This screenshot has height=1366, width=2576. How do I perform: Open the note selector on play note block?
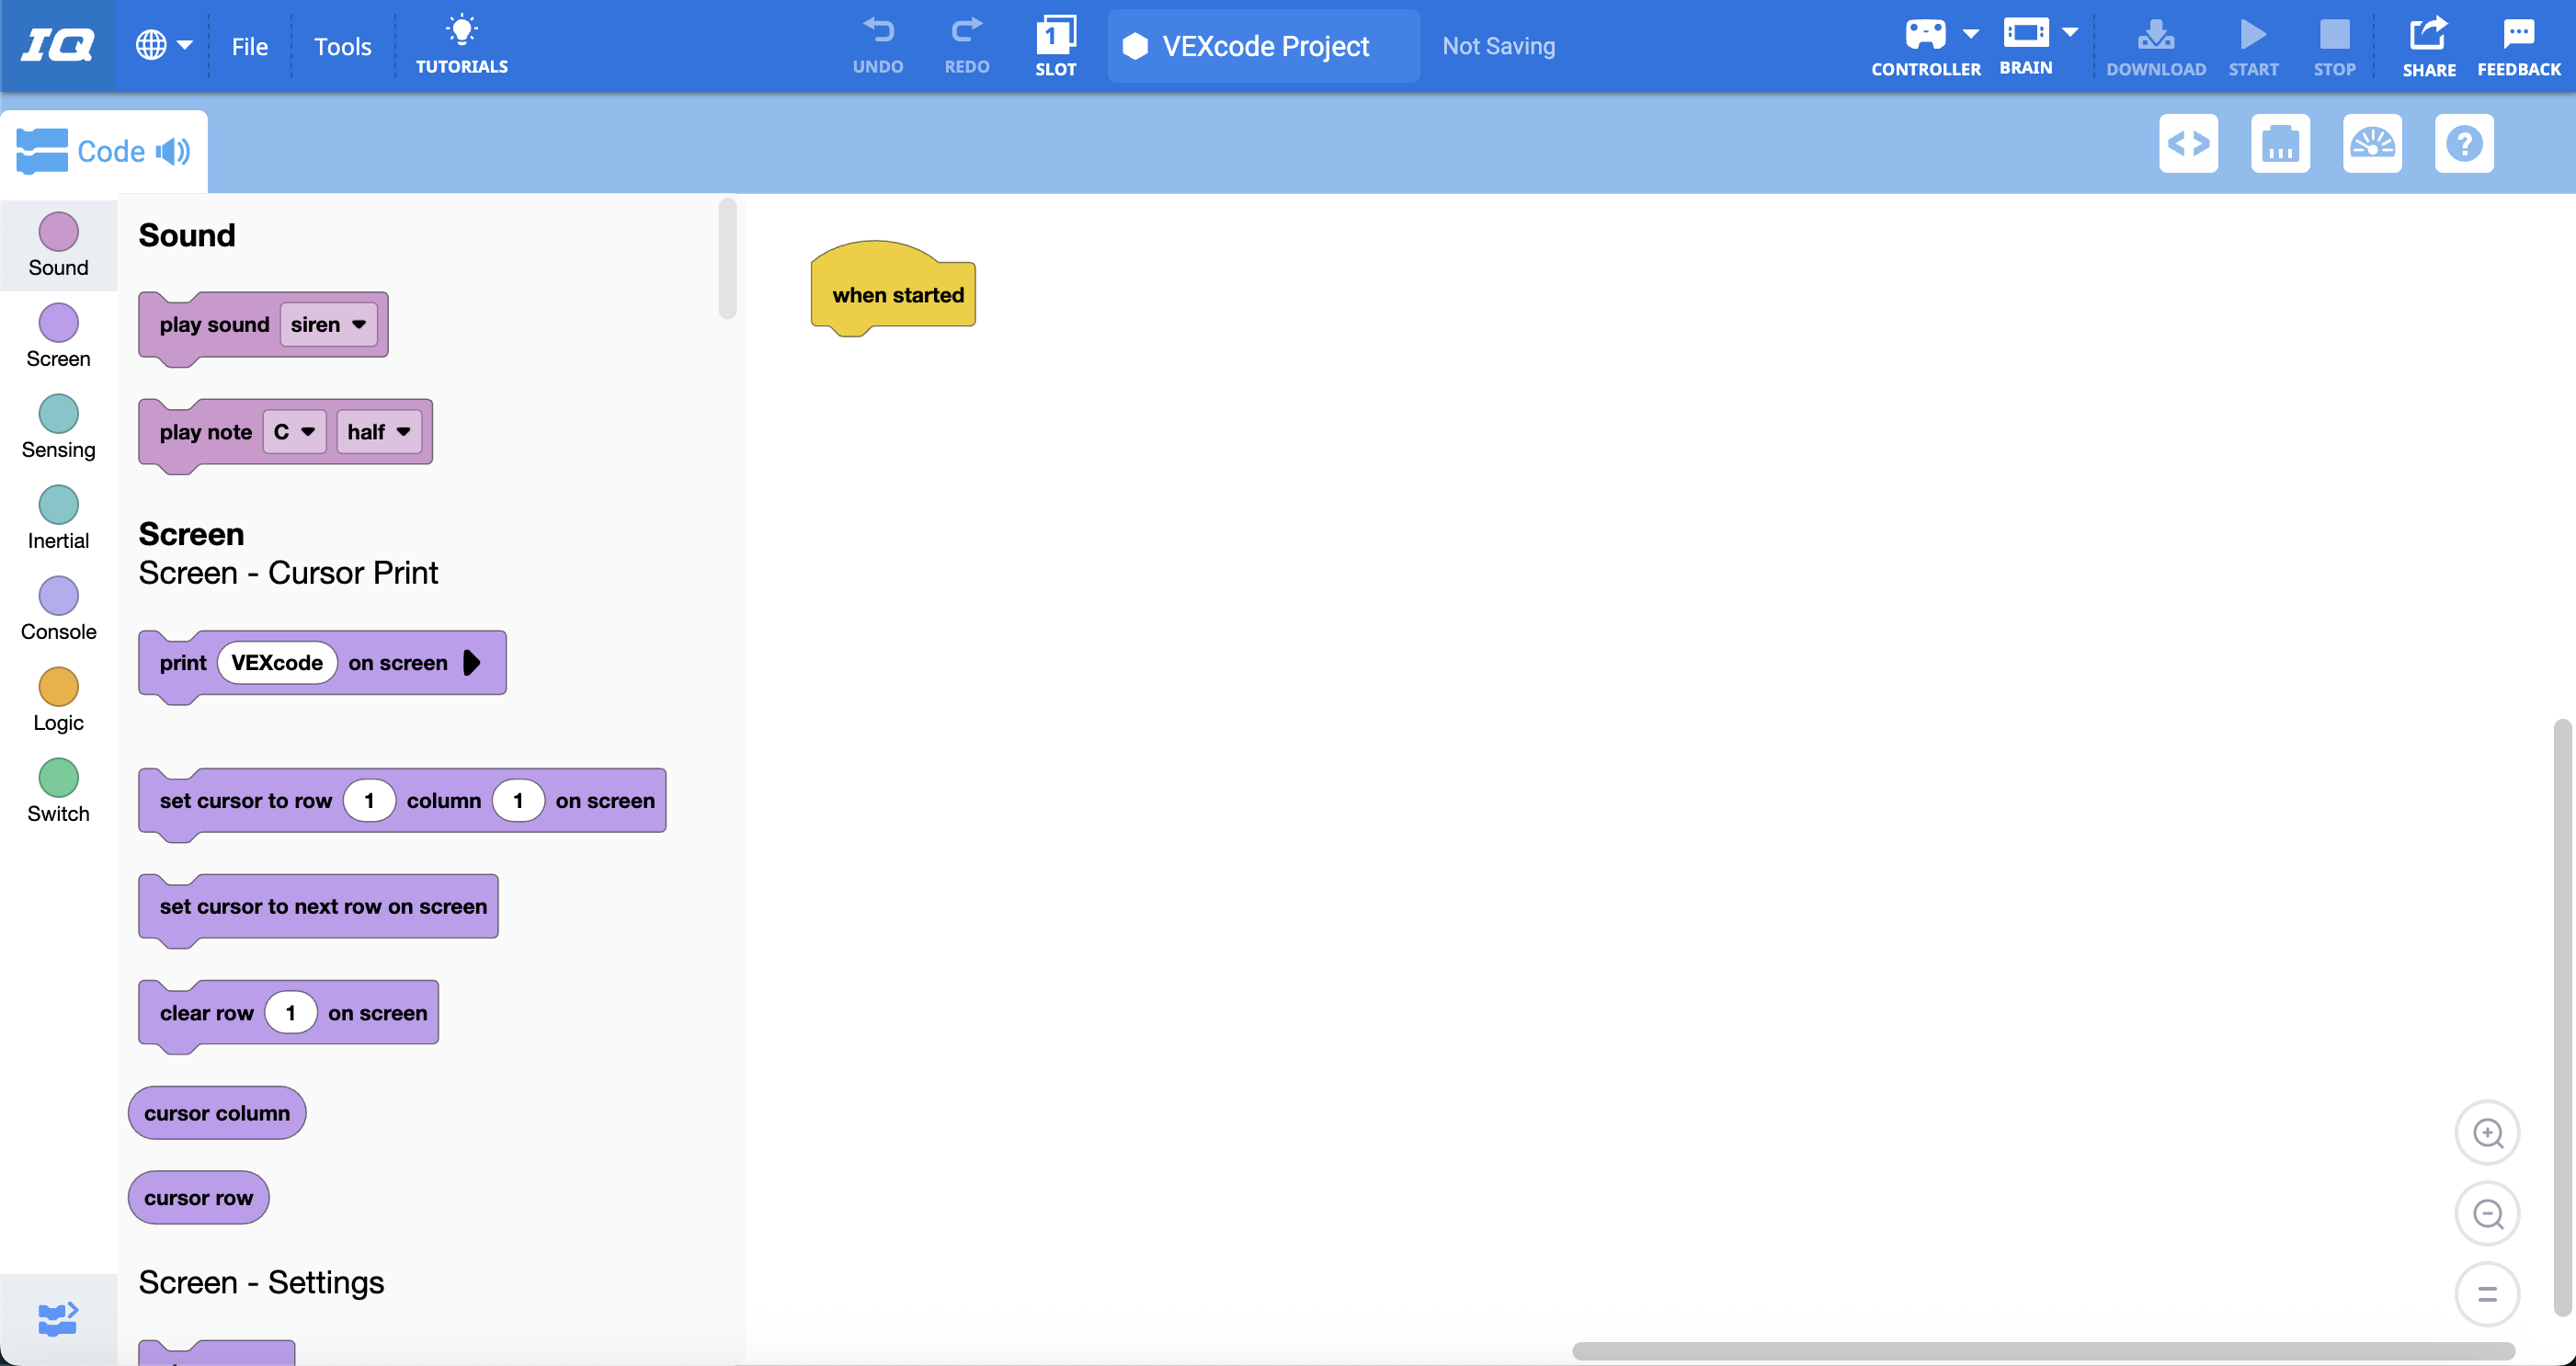click(294, 432)
